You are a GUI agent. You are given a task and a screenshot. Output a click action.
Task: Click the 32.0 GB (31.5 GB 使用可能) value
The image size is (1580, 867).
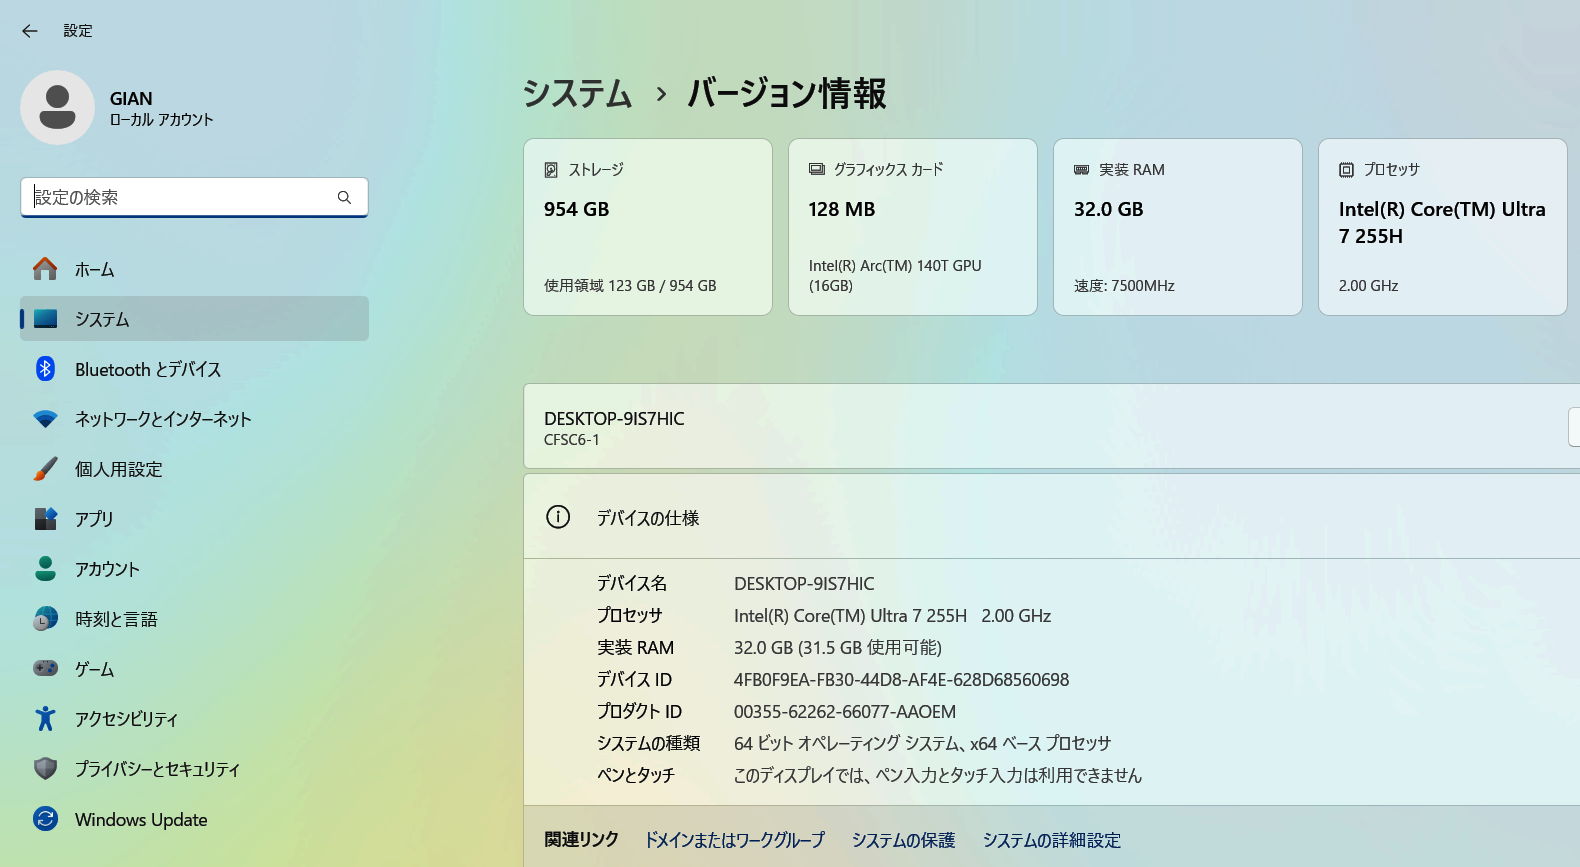(x=838, y=648)
